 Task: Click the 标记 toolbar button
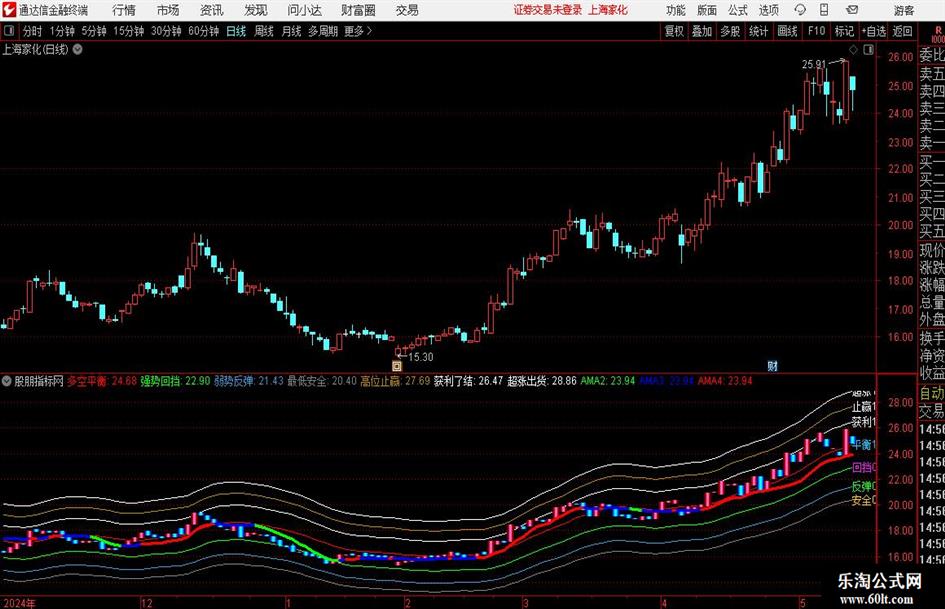[844, 31]
